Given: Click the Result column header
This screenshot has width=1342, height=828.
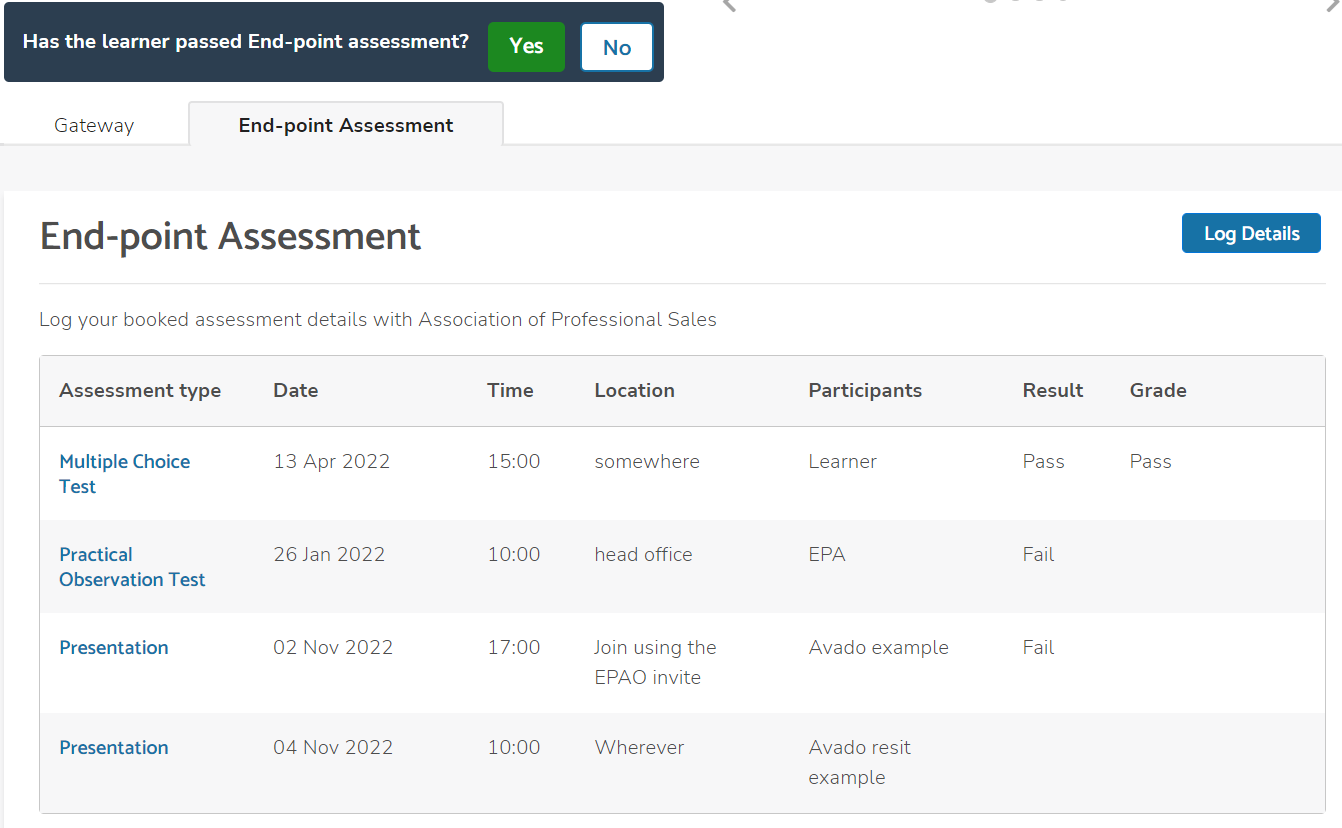Looking at the screenshot, I should [x=1052, y=391].
